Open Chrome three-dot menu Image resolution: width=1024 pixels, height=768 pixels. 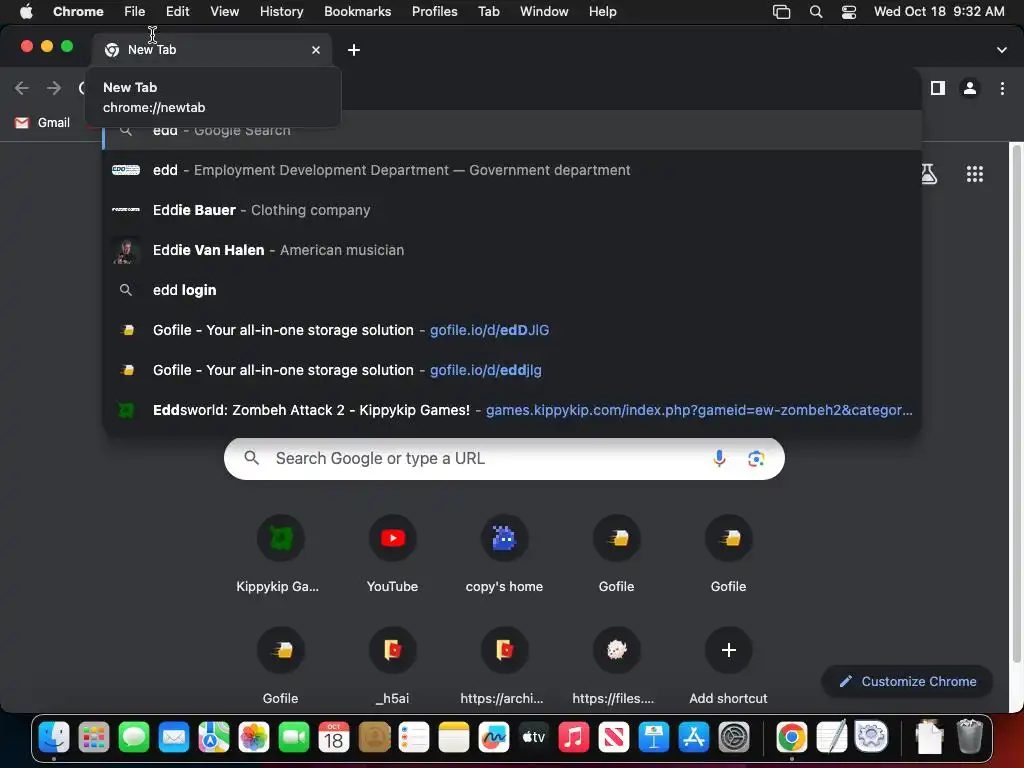click(x=1002, y=88)
